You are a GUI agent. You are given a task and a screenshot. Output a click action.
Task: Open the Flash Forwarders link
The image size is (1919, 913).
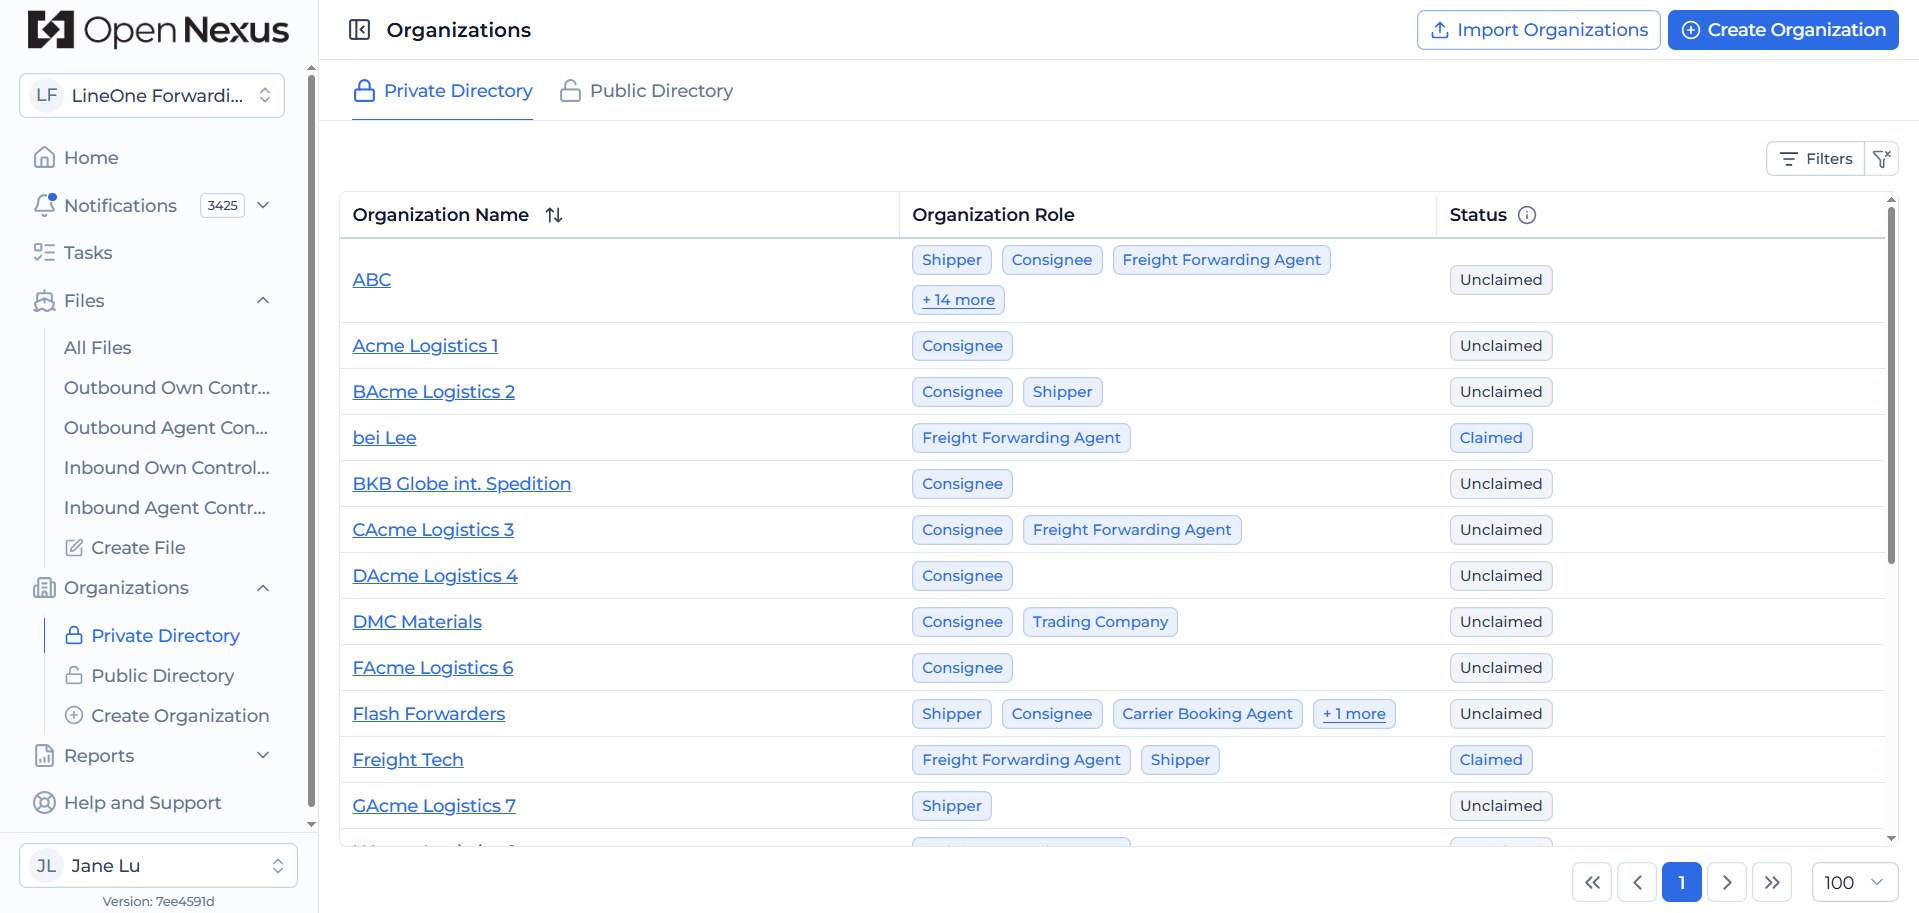[x=429, y=714]
